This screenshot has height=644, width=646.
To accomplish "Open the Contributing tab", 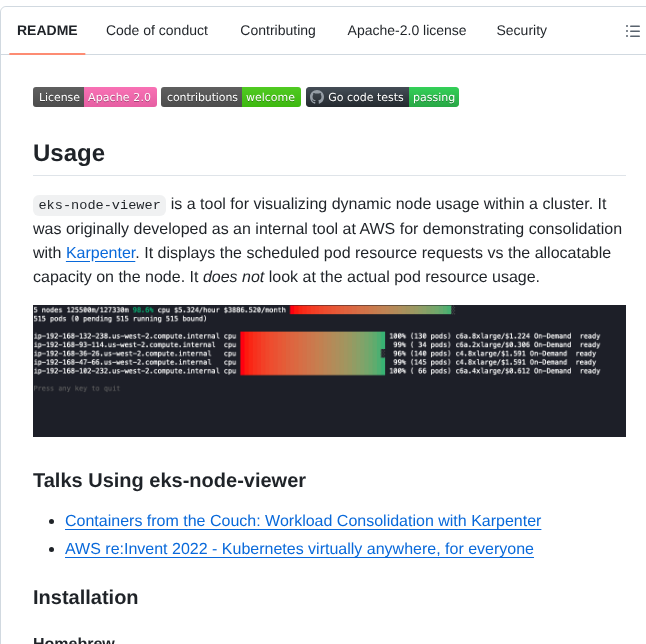I will (x=278, y=30).
